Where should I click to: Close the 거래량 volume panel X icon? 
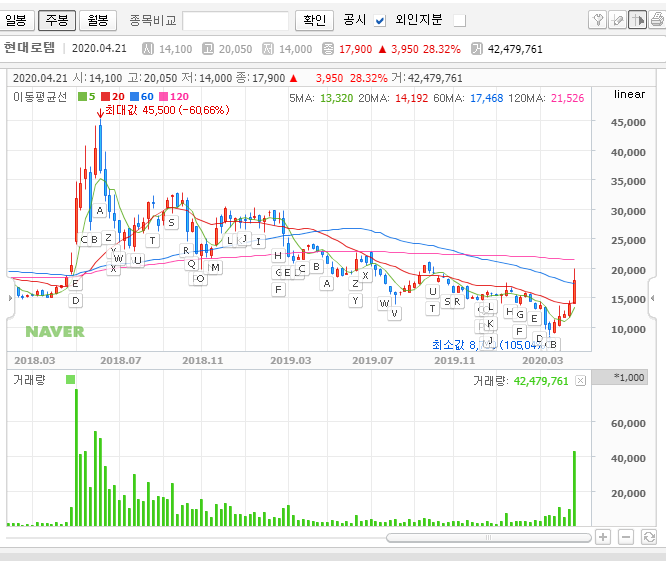[580, 381]
